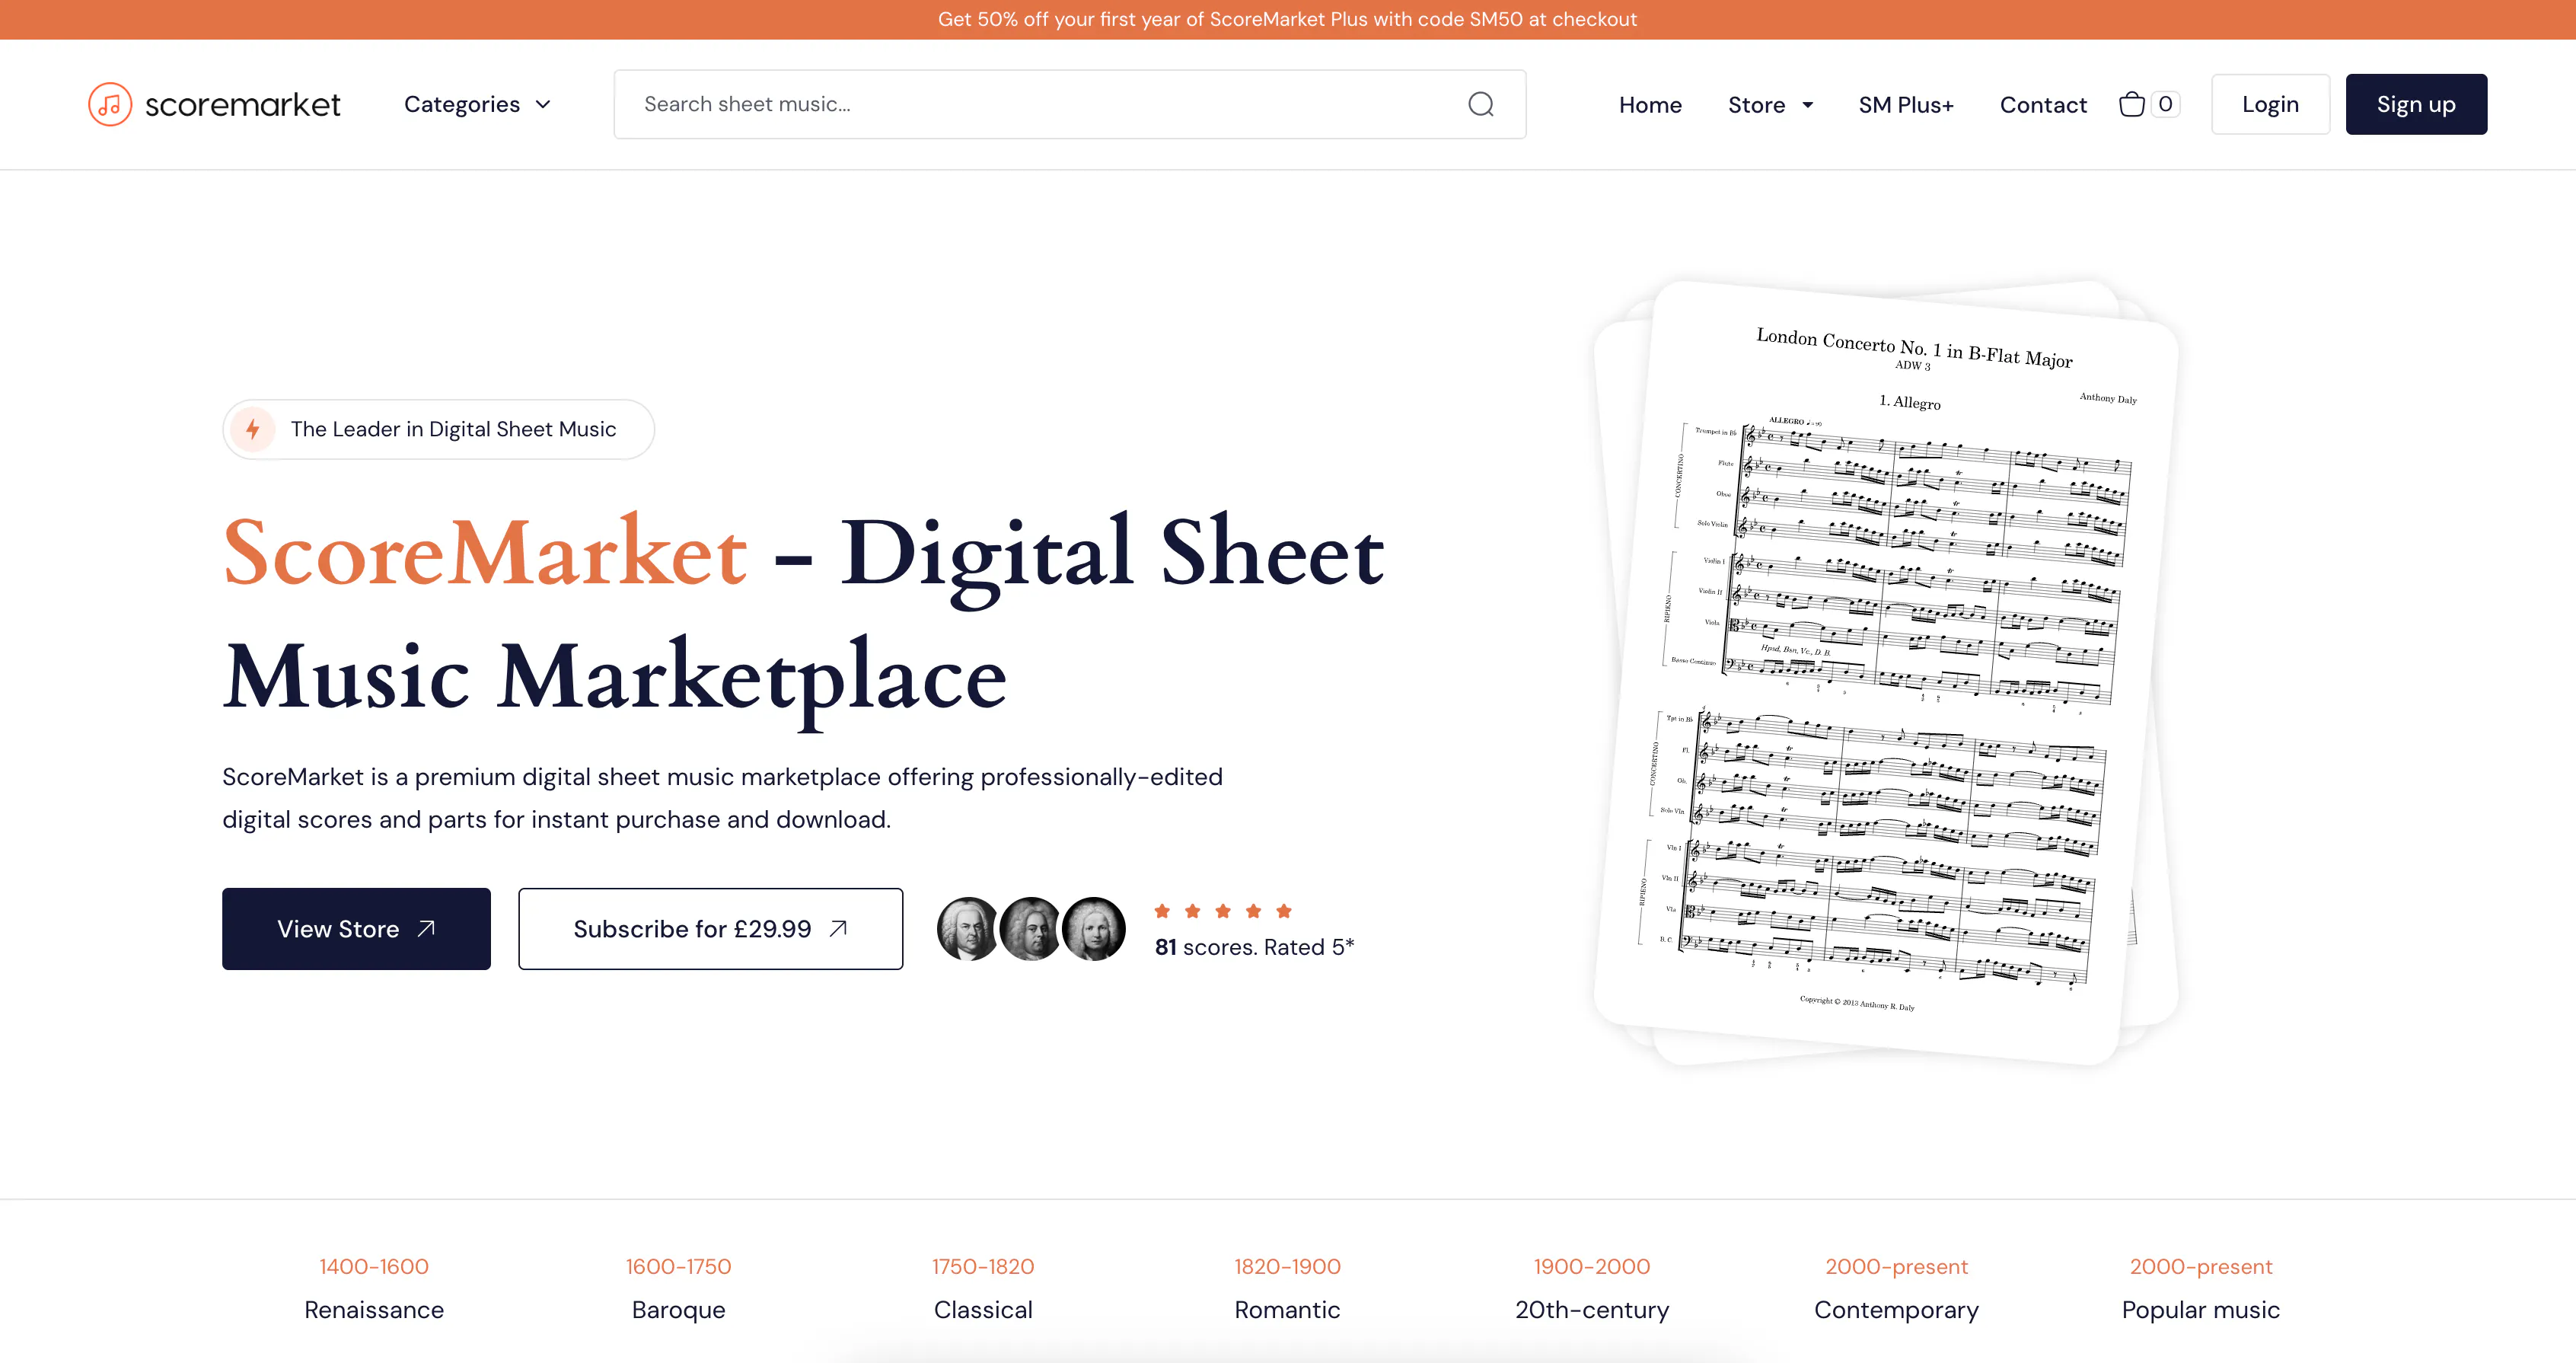Click the Sign up button
This screenshot has width=2576, height=1363.
click(2416, 104)
